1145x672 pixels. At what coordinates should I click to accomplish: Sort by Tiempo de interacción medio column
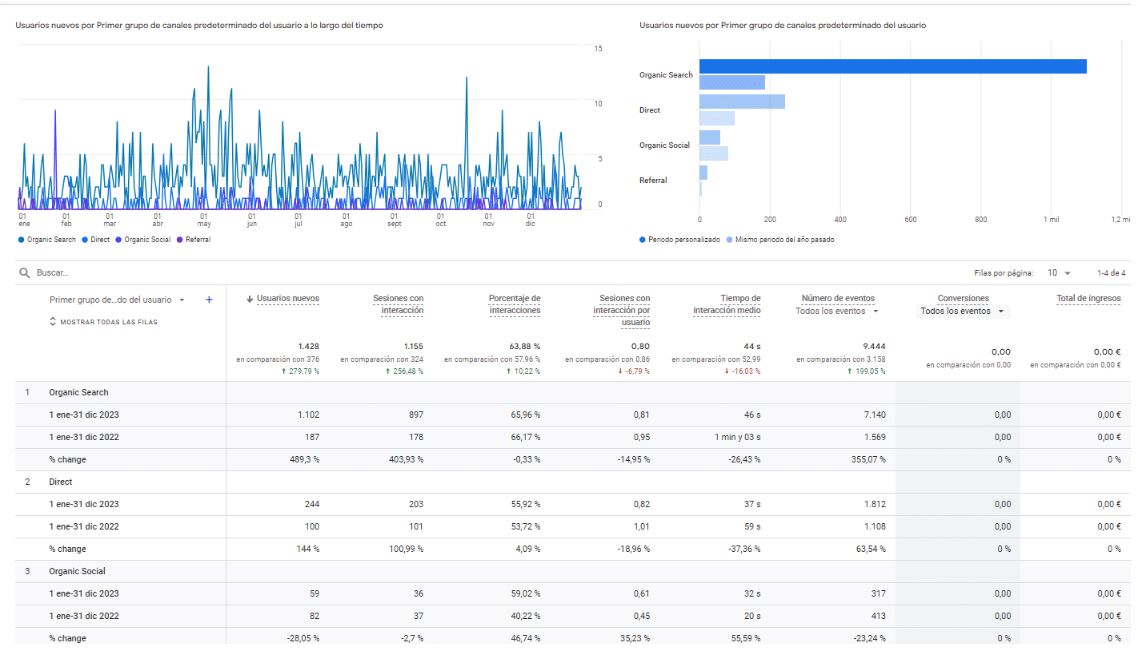(727, 304)
